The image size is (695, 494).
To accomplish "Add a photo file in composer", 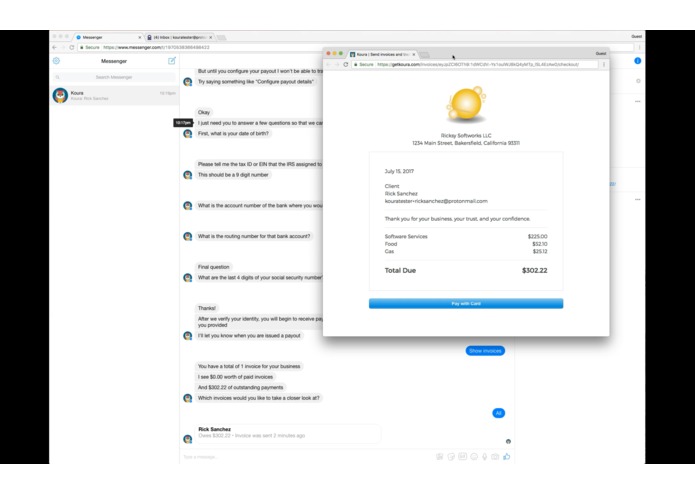I will tap(439, 457).
